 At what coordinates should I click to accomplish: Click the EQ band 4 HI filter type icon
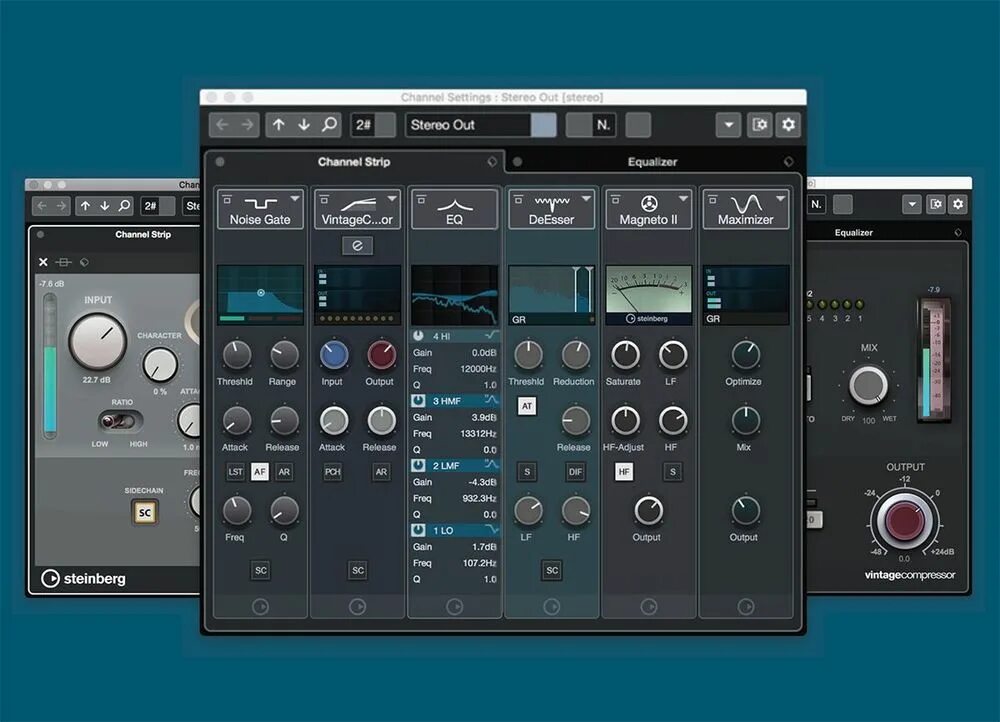point(490,335)
